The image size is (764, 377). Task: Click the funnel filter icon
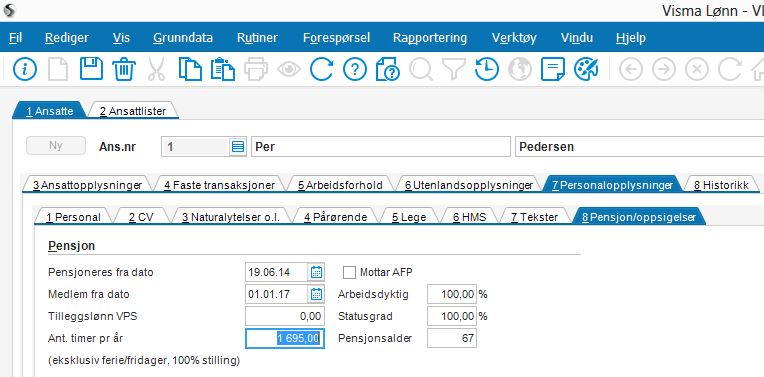(x=454, y=69)
